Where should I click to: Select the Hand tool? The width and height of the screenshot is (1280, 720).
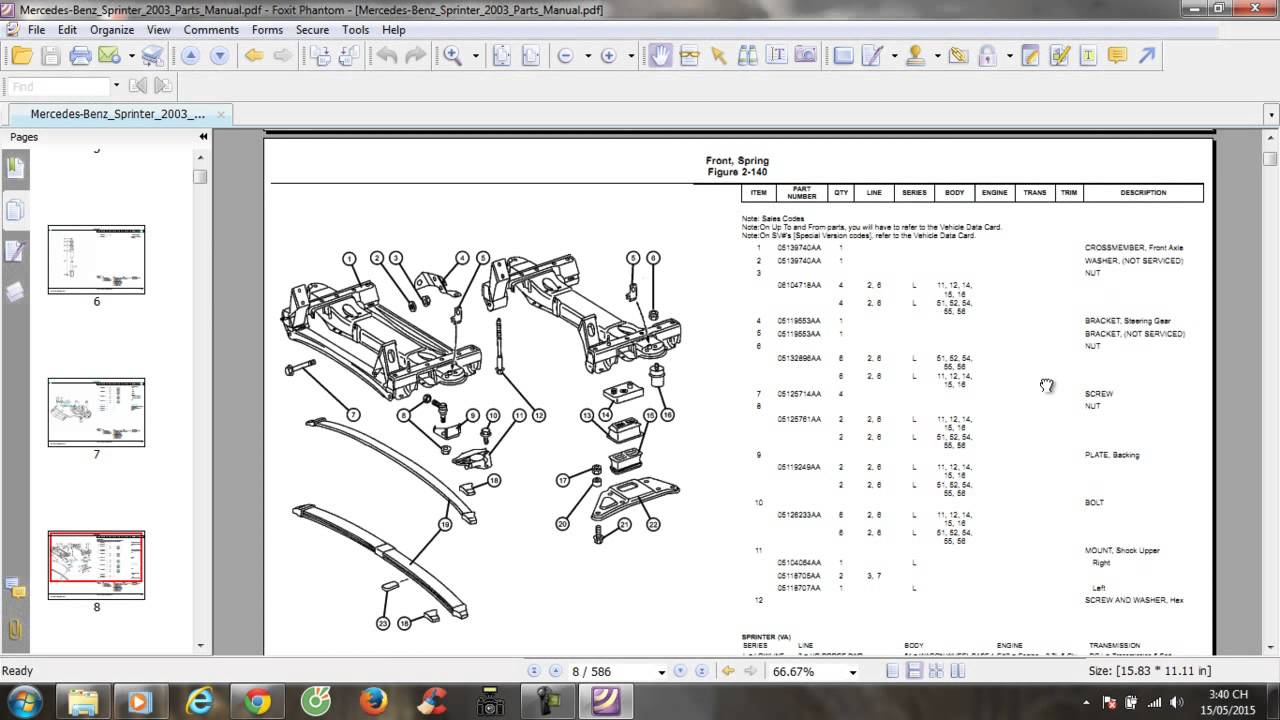[x=659, y=56]
